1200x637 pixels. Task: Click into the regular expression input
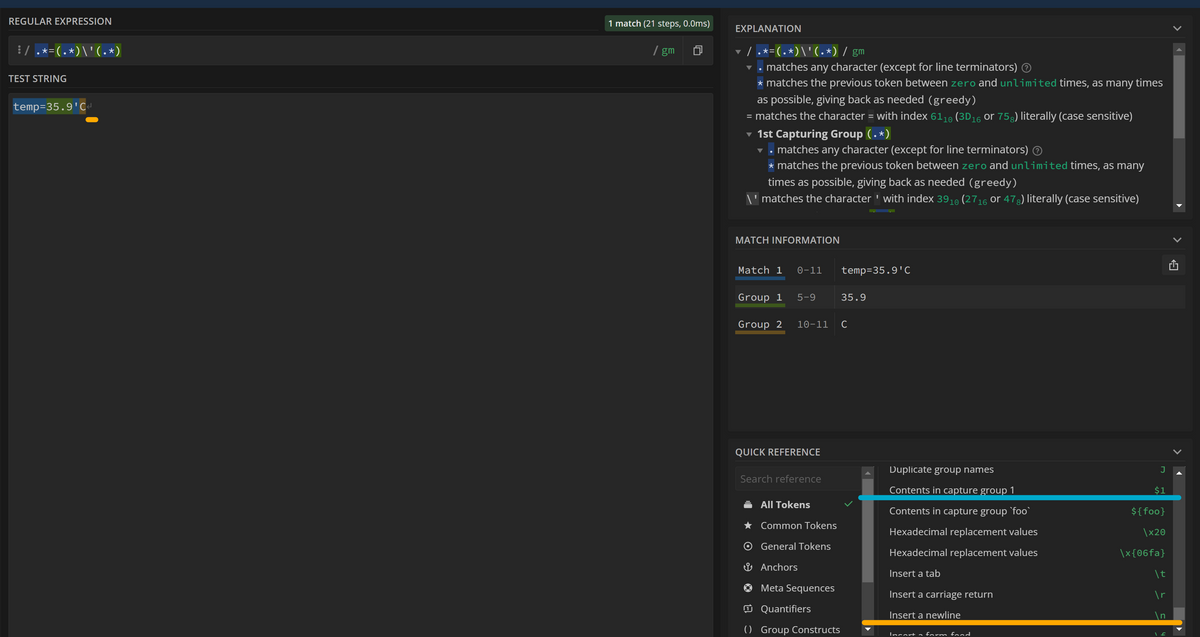click(x=340, y=50)
